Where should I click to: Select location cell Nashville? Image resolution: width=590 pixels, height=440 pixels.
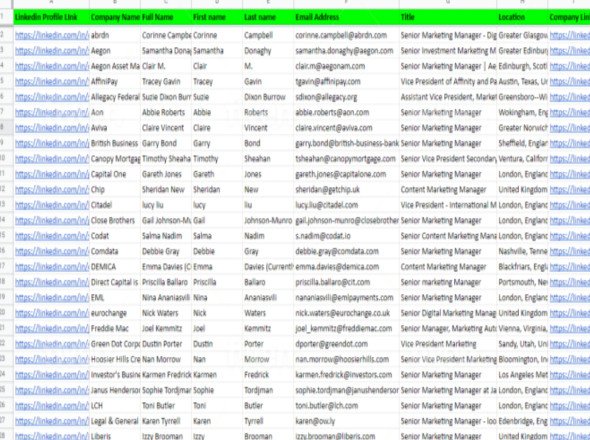coord(523,251)
